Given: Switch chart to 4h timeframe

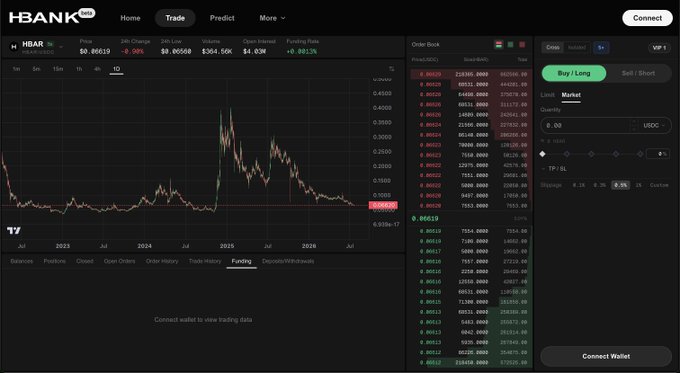Looking at the screenshot, I should pos(97,69).
